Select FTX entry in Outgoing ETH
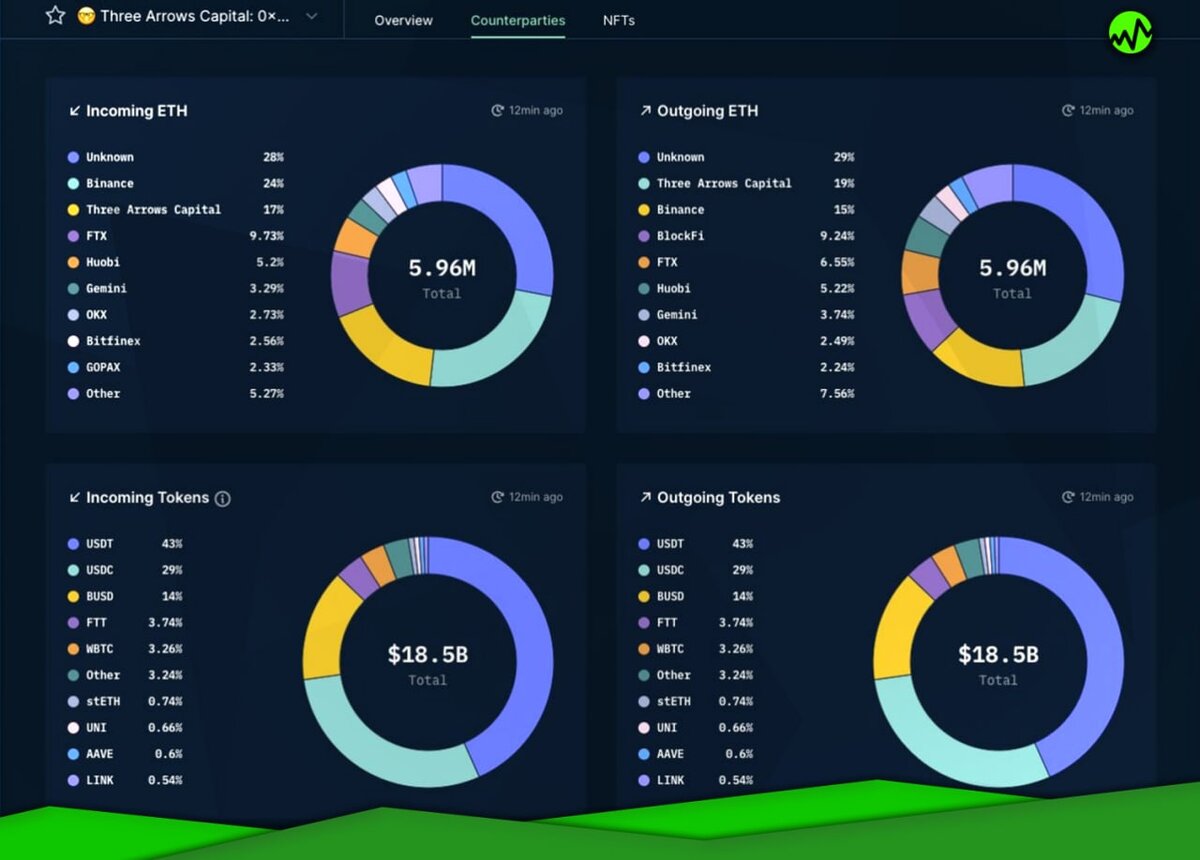Screen dimensions: 1200x860 746,262
